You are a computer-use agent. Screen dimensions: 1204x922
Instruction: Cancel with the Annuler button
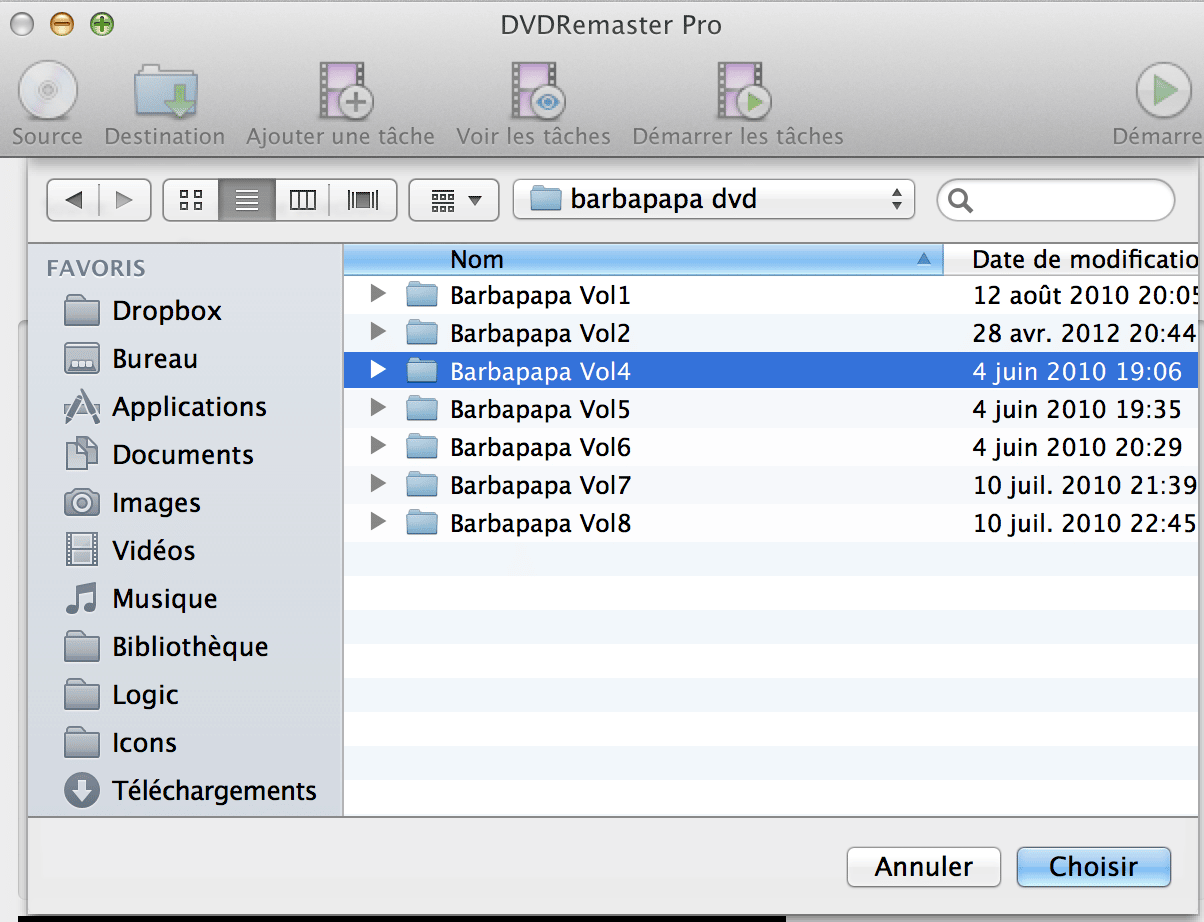(x=922, y=867)
